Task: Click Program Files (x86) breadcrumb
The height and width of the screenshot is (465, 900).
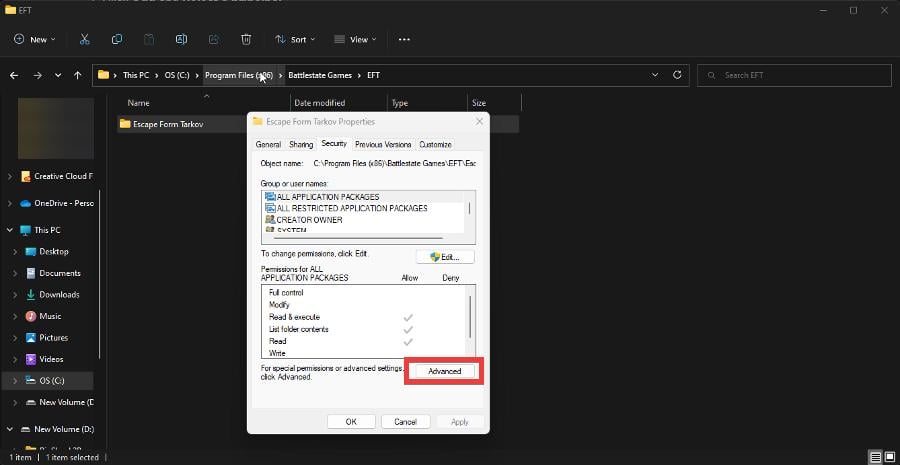Action: click(239, 75)
